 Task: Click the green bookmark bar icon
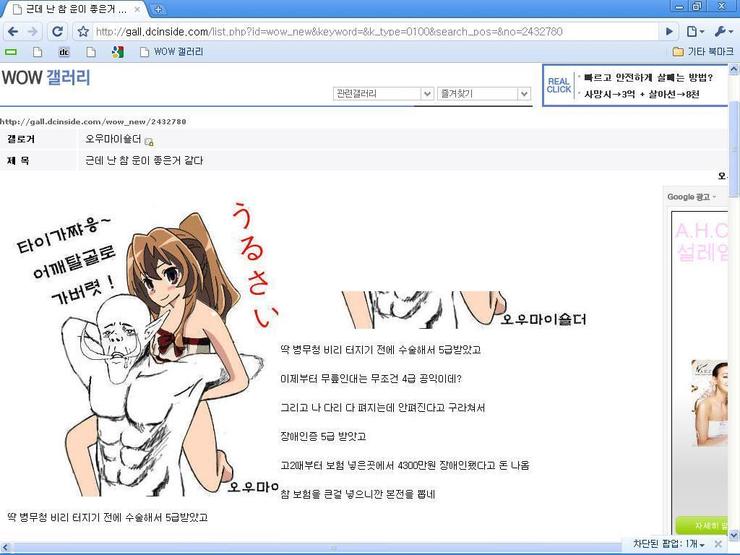tap(11, 52)
